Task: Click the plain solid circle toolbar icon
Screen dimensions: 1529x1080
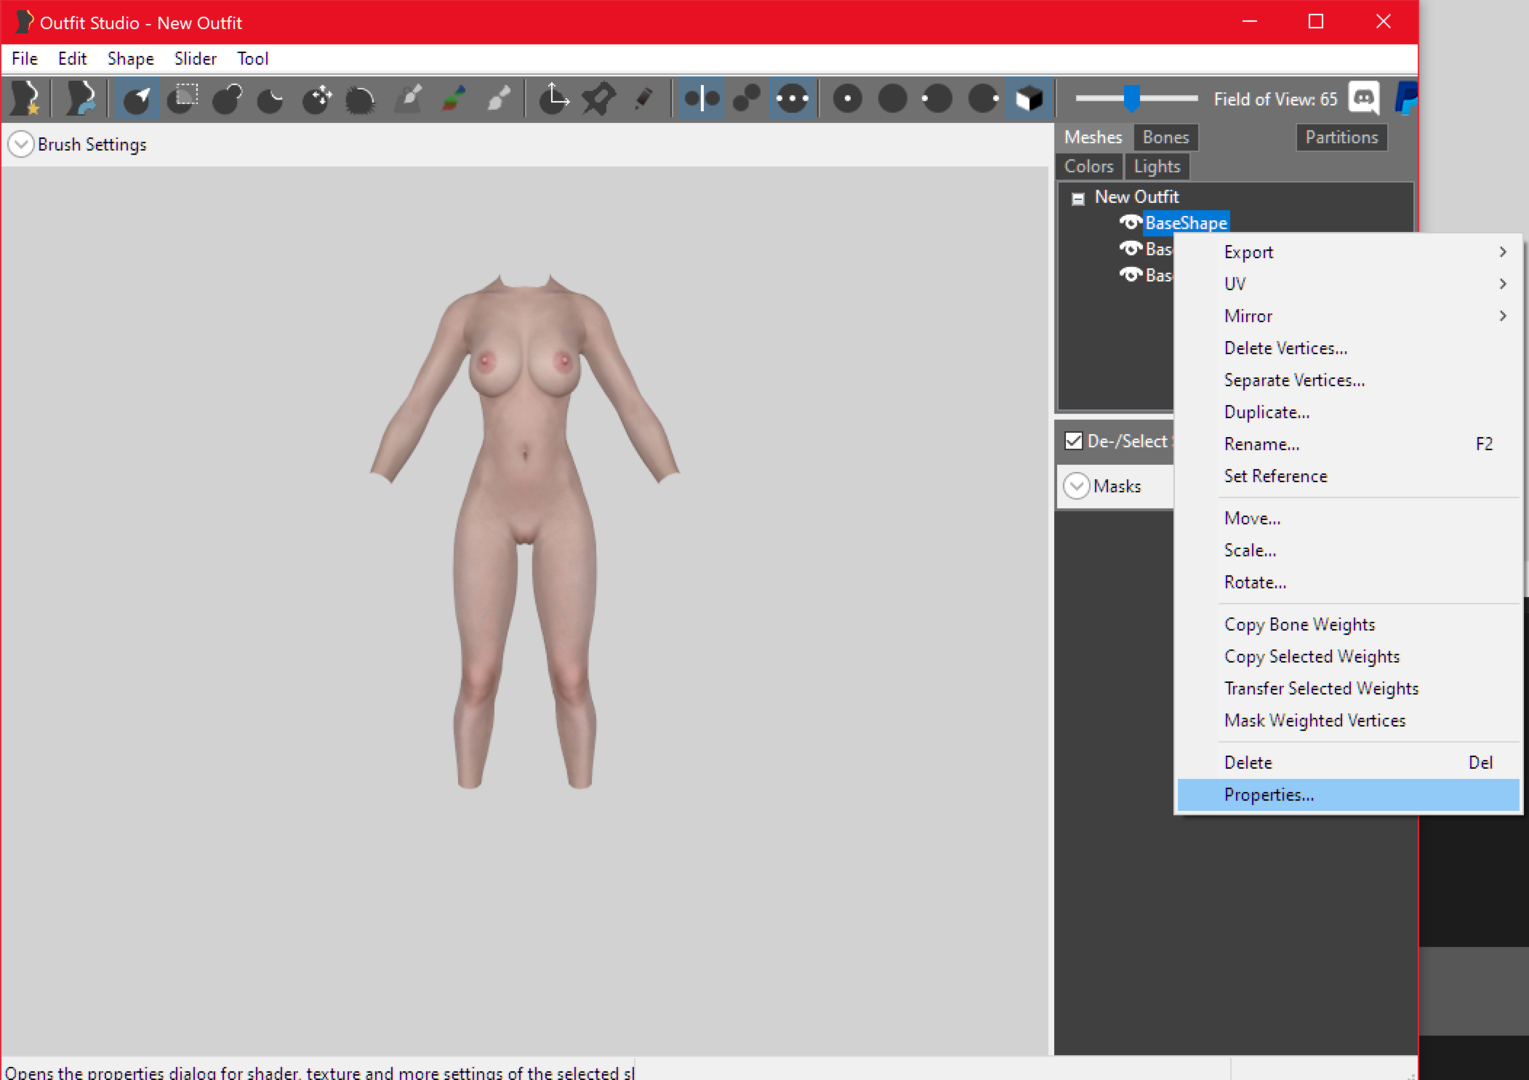Action: point(893,98)
